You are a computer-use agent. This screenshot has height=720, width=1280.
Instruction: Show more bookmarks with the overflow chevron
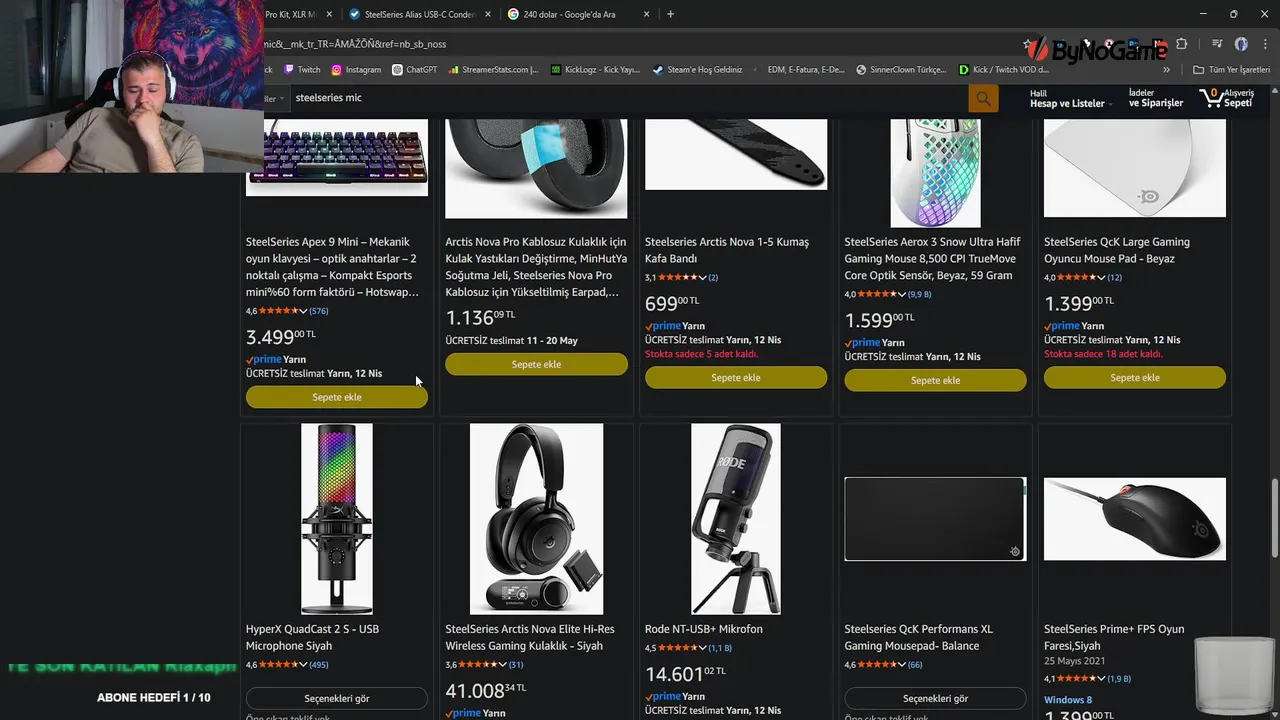click(1166, 70)
